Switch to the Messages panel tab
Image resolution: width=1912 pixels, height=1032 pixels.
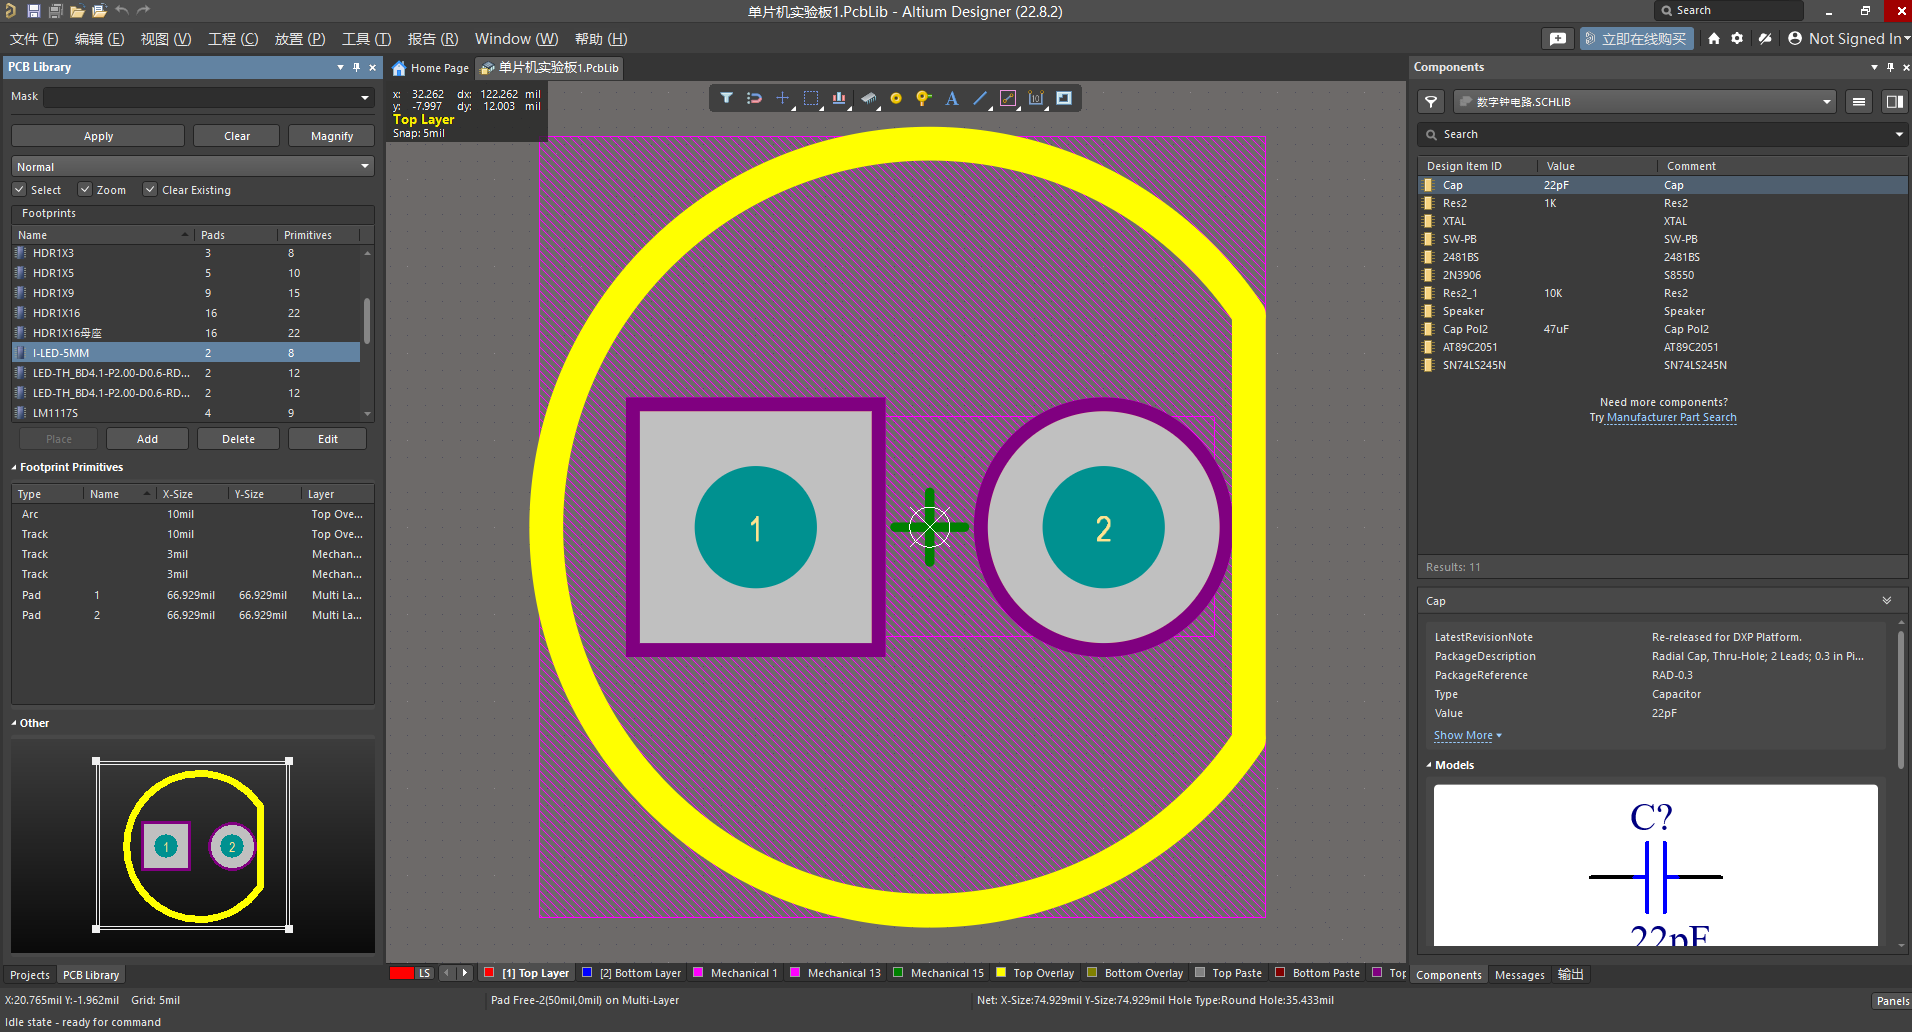pyautogui.click(x=1520, y=975)
